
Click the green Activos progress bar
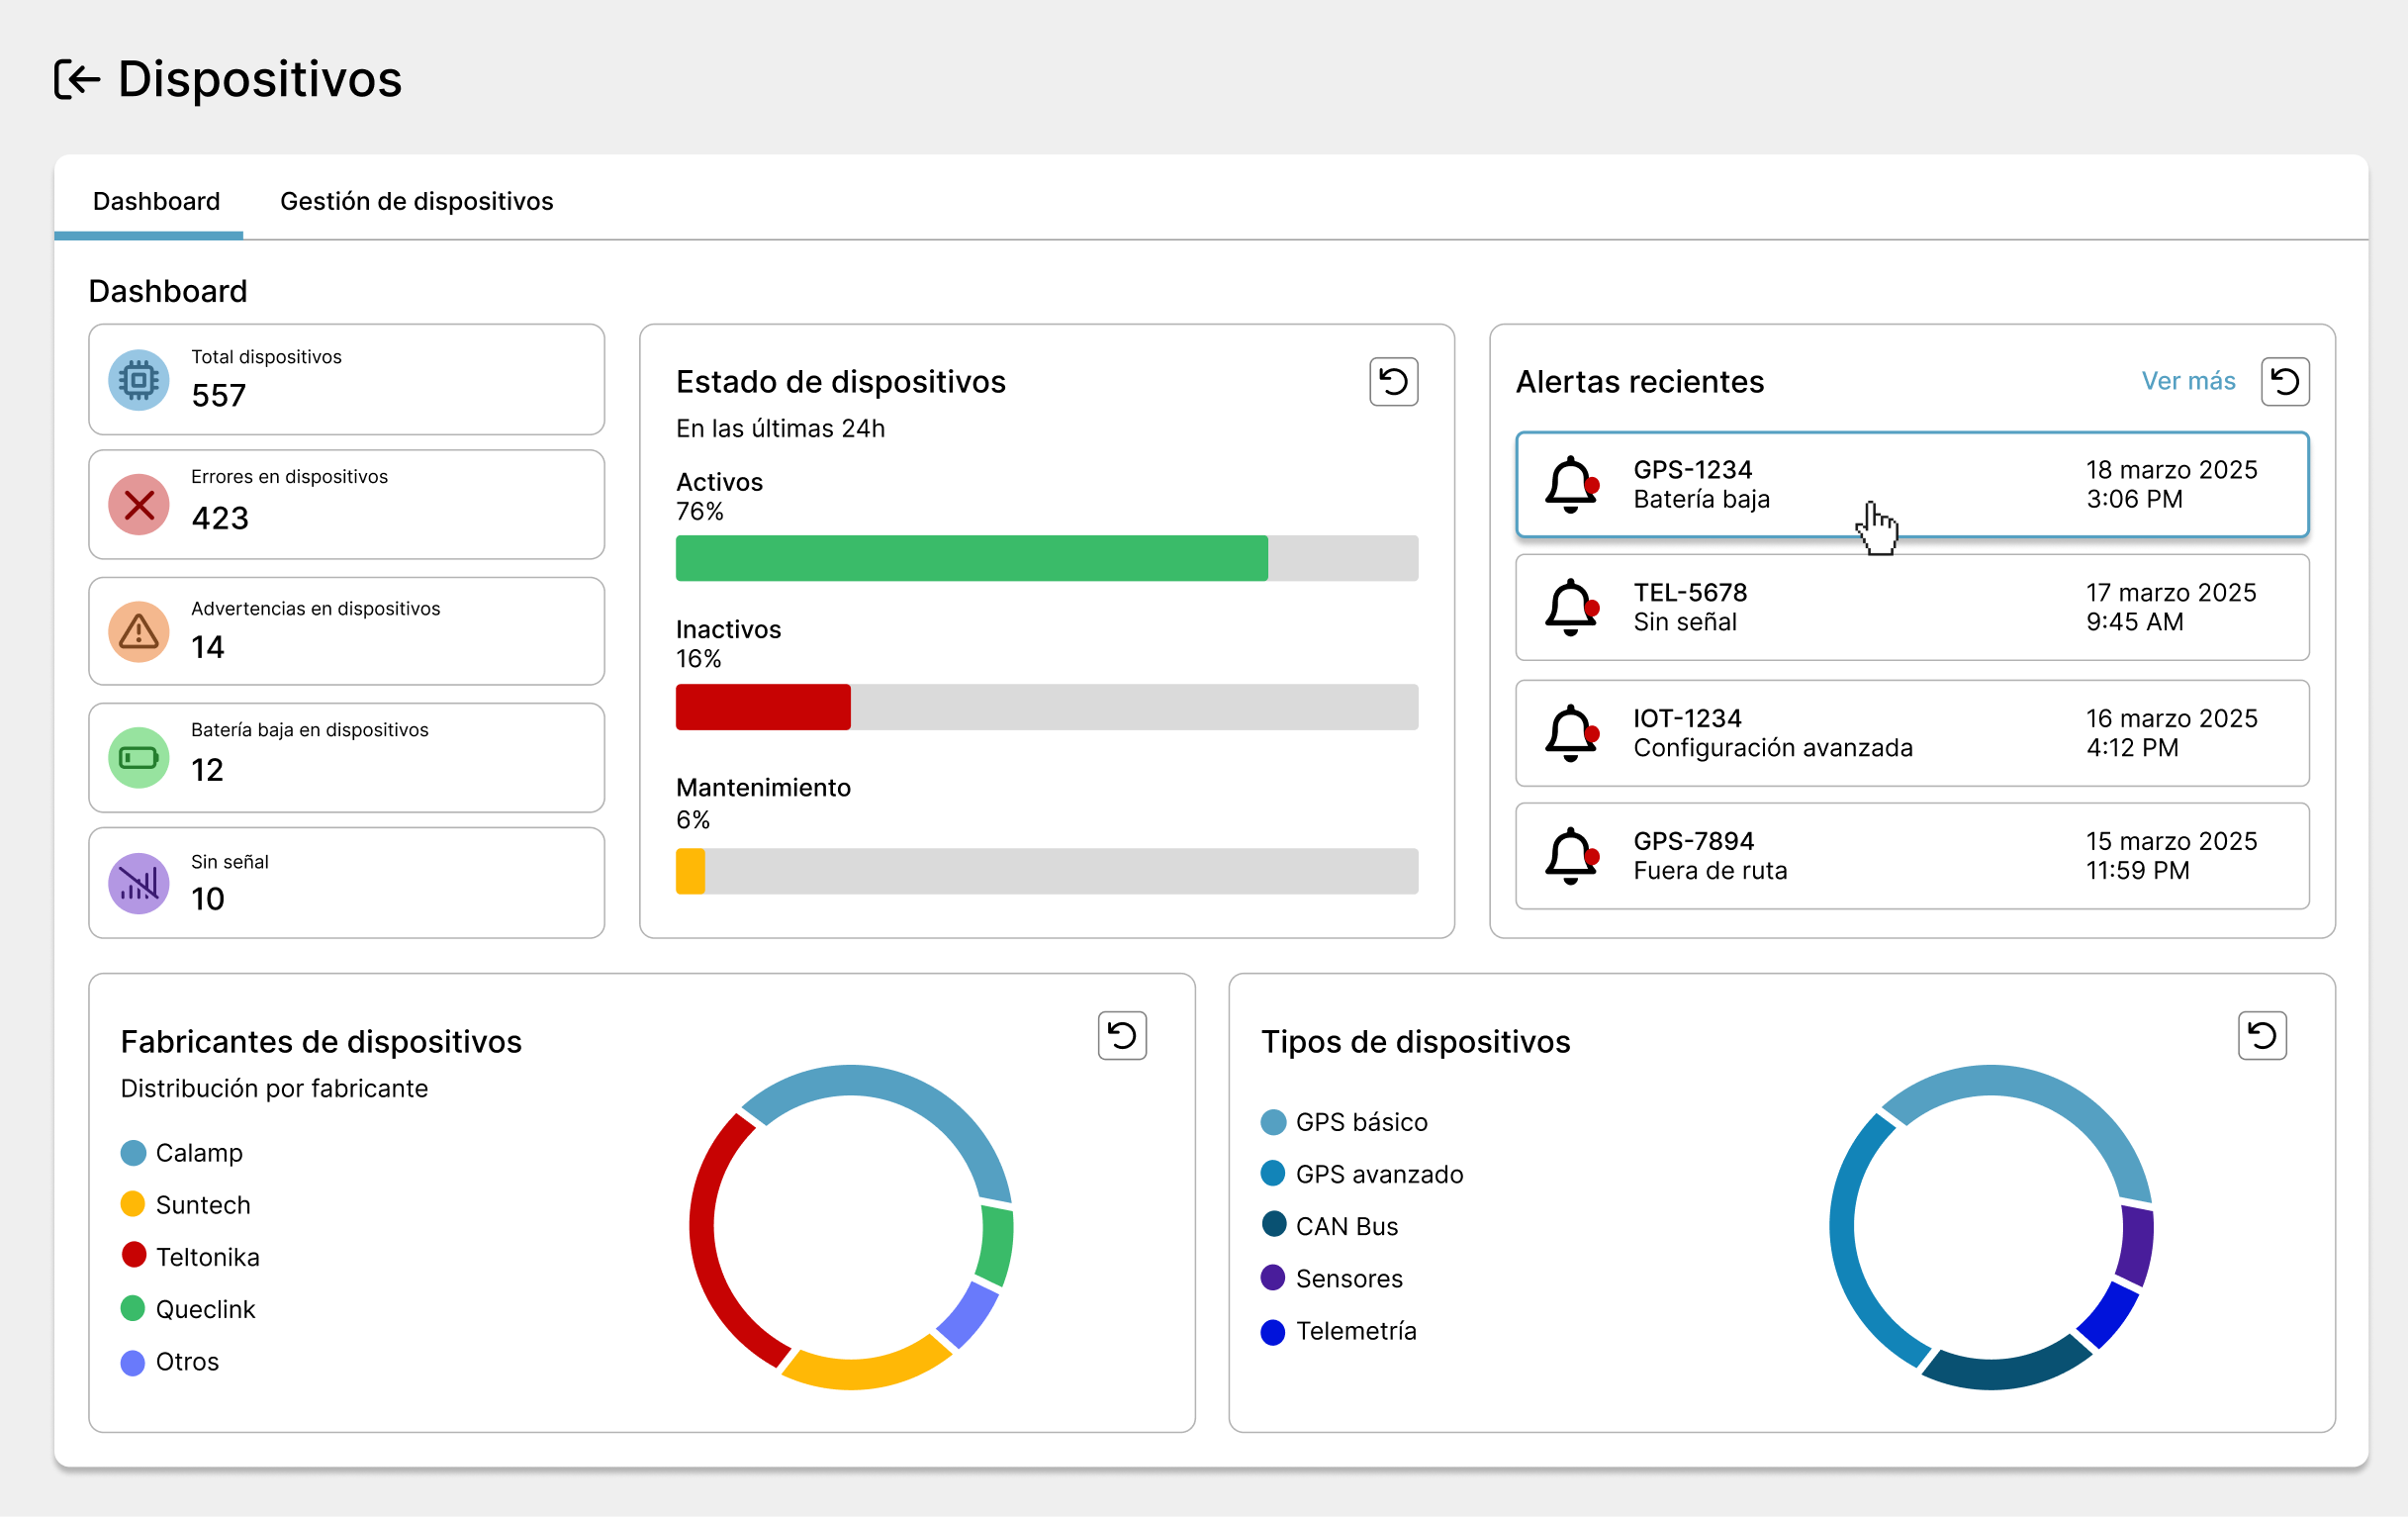pyautogui.click(x=970, y=558)
